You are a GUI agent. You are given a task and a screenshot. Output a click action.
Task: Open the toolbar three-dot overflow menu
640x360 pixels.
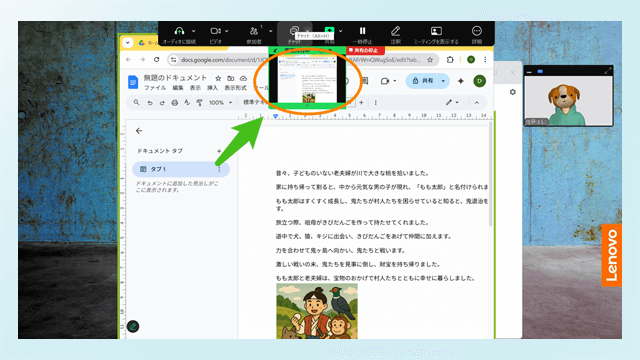tap(376, 102)
